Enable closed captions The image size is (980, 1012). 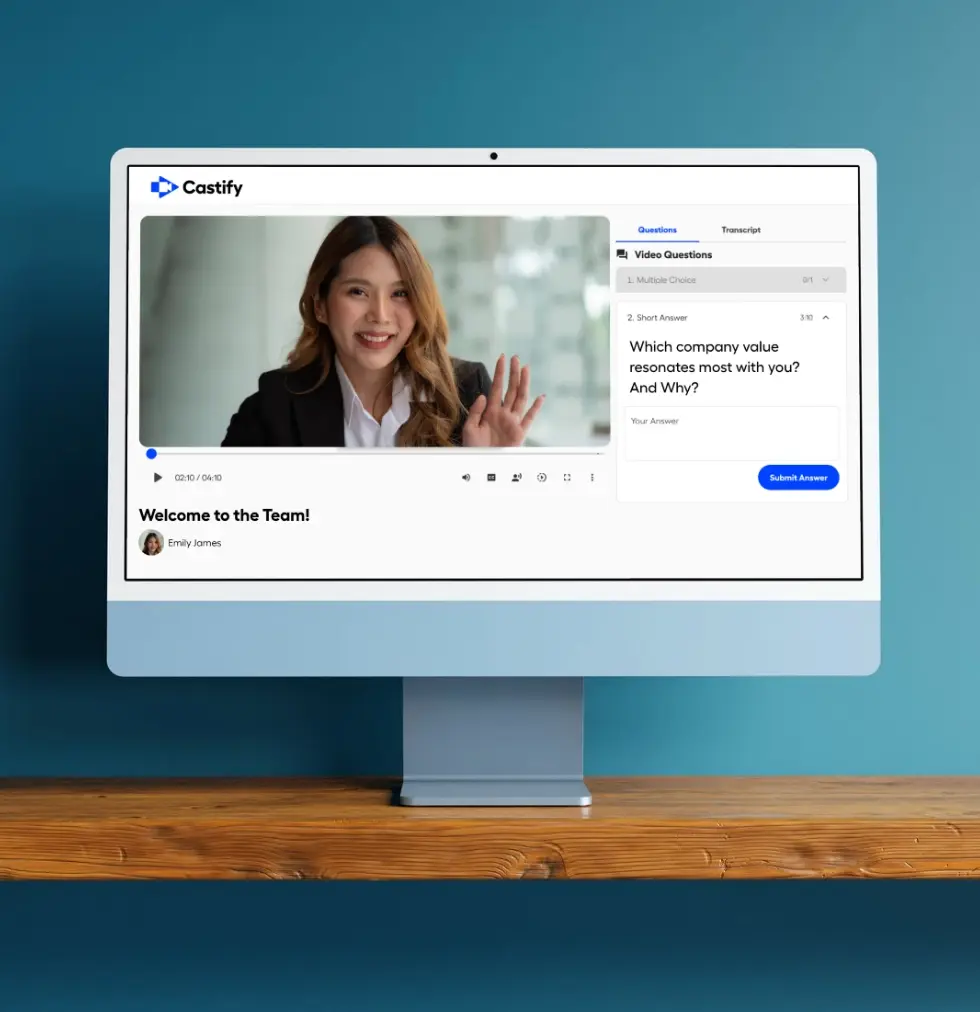(491, 478)
